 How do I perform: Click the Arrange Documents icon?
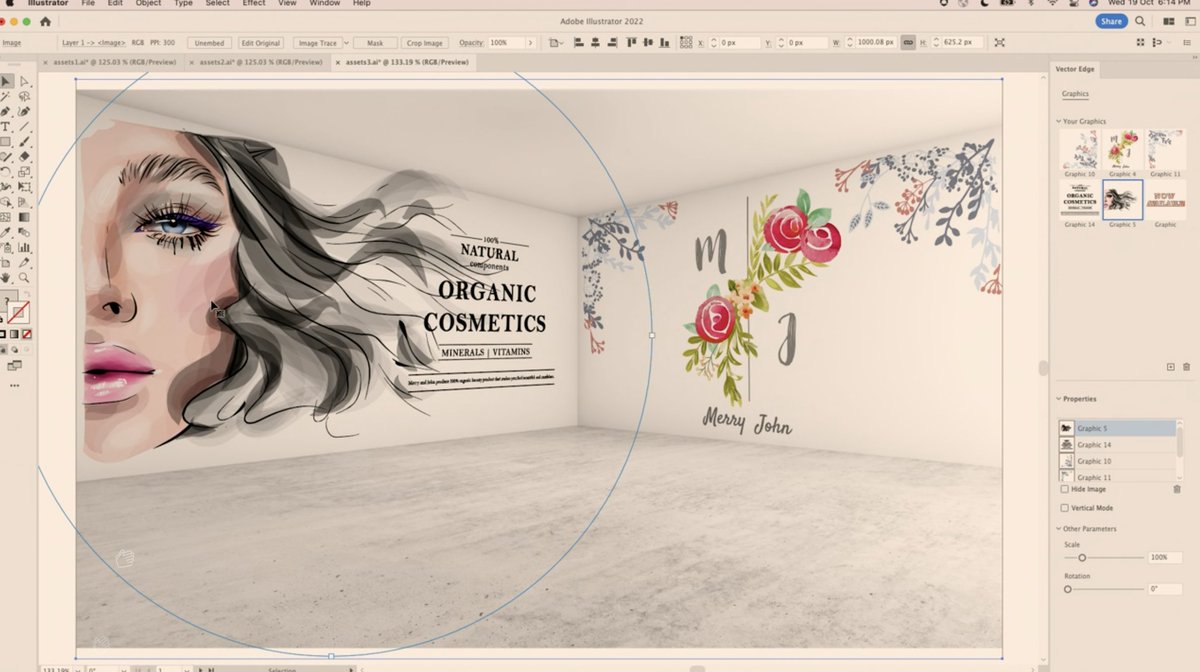[x=1168, y=21]
